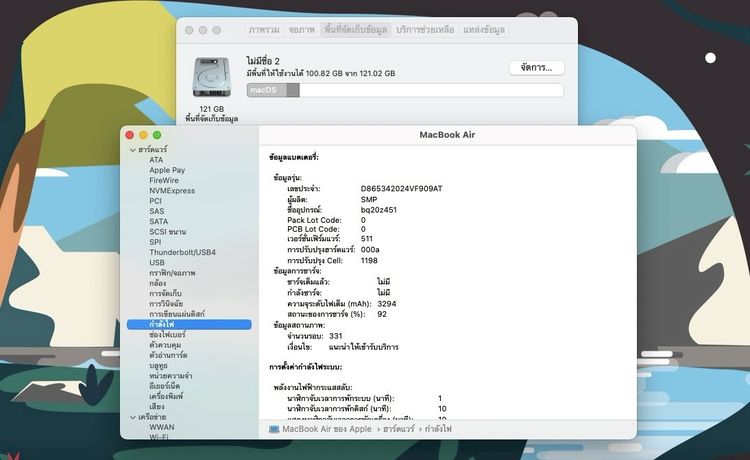750x460 pixels.
Task: Click the hardware revision value 000a
Action: (x=370, y=250)
